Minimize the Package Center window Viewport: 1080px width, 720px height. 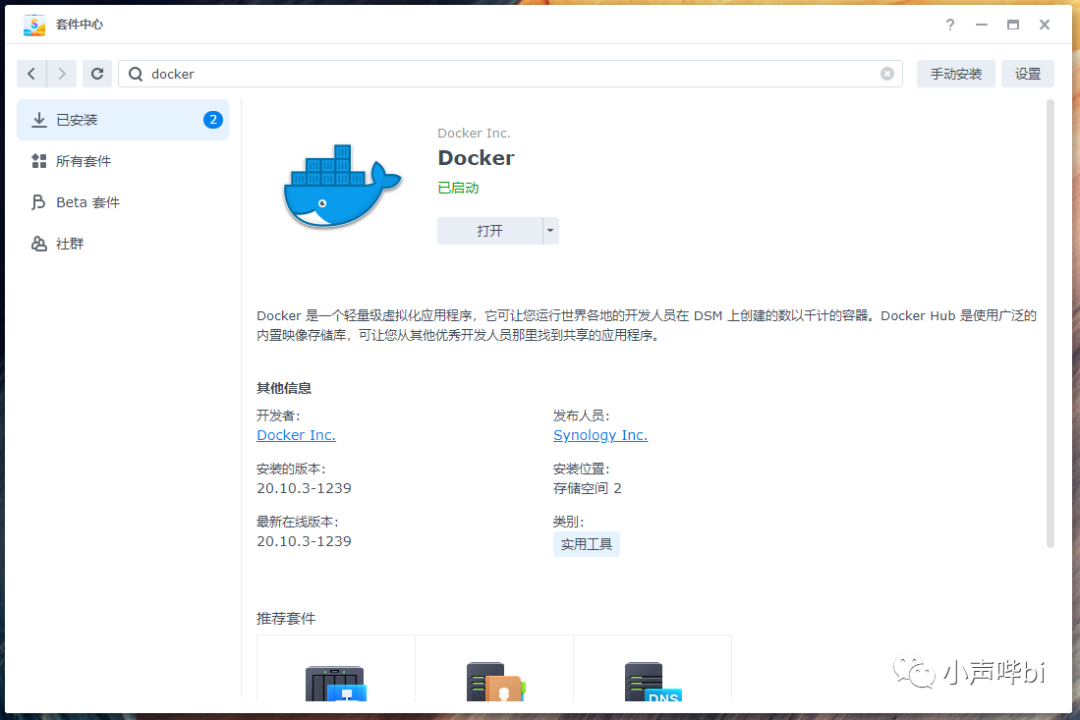(x=982, y=25)
